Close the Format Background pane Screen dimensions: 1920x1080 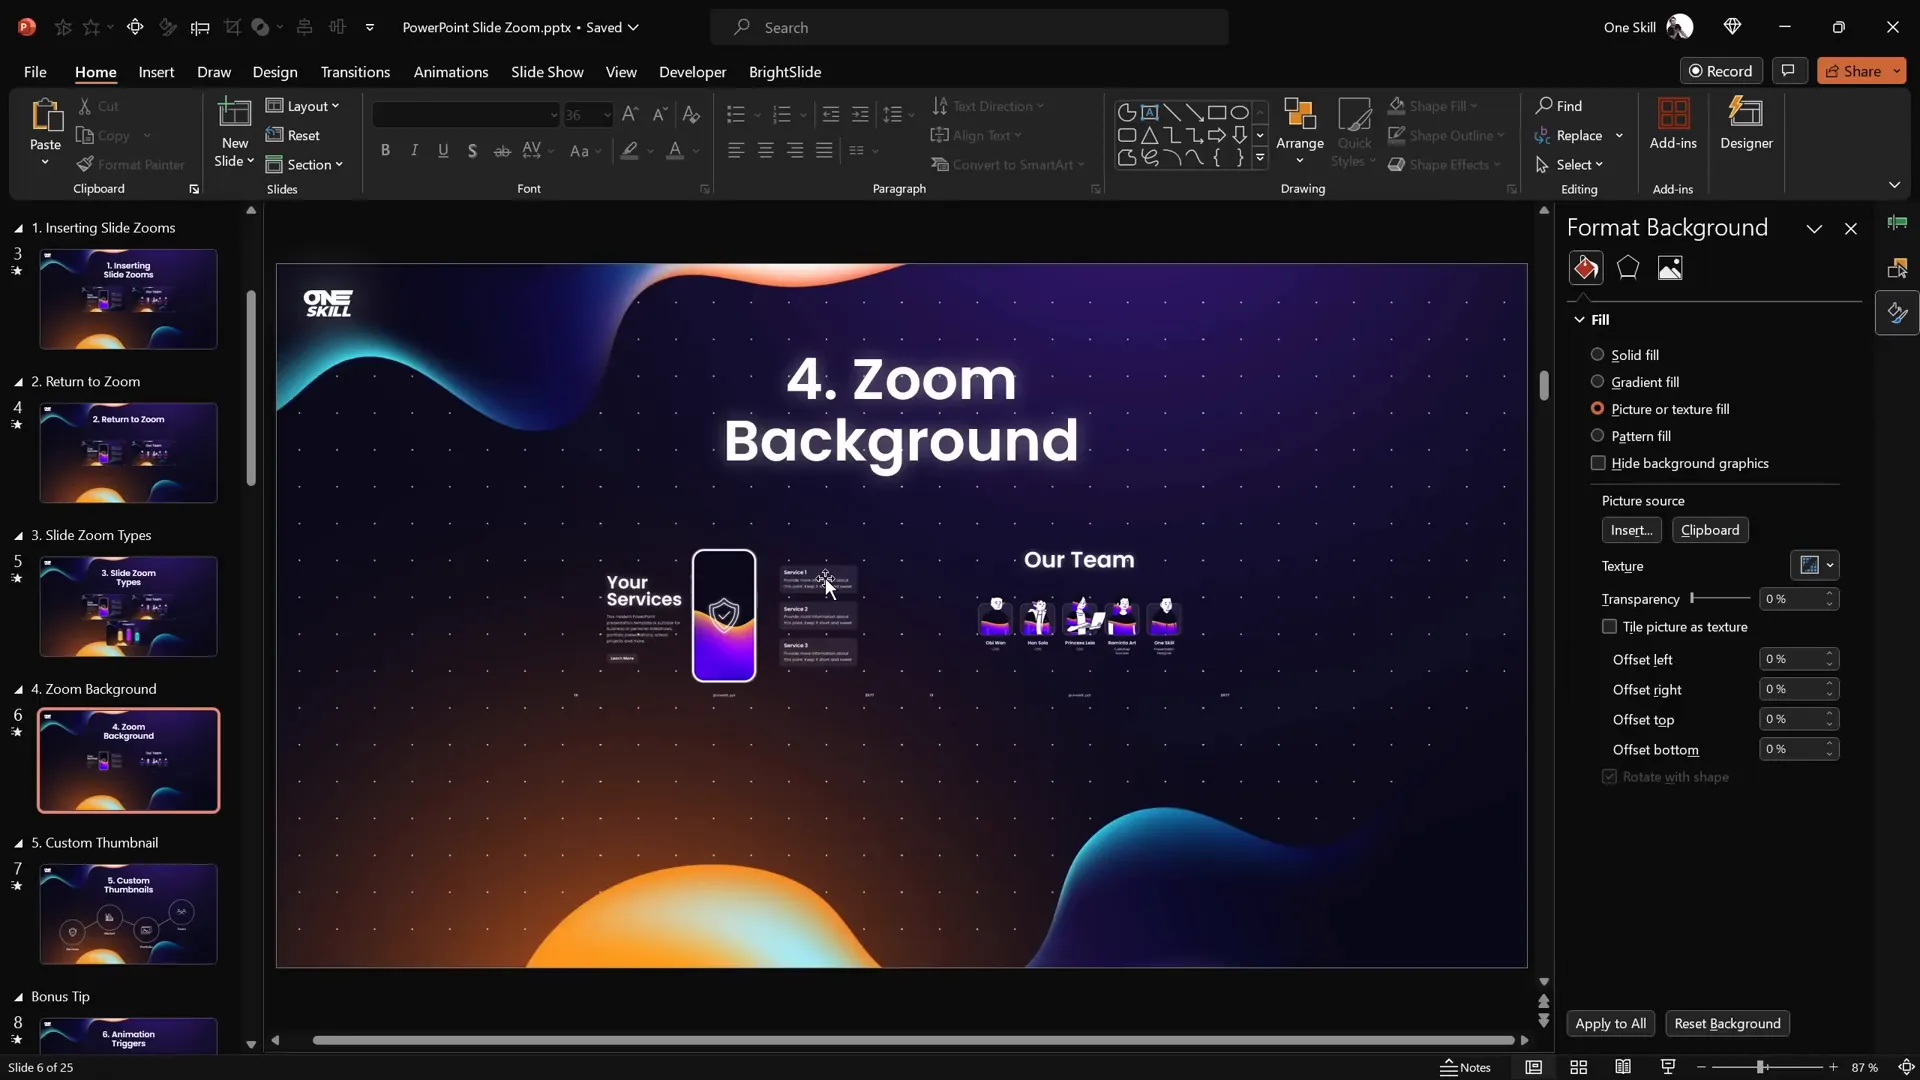(1851, 229)
